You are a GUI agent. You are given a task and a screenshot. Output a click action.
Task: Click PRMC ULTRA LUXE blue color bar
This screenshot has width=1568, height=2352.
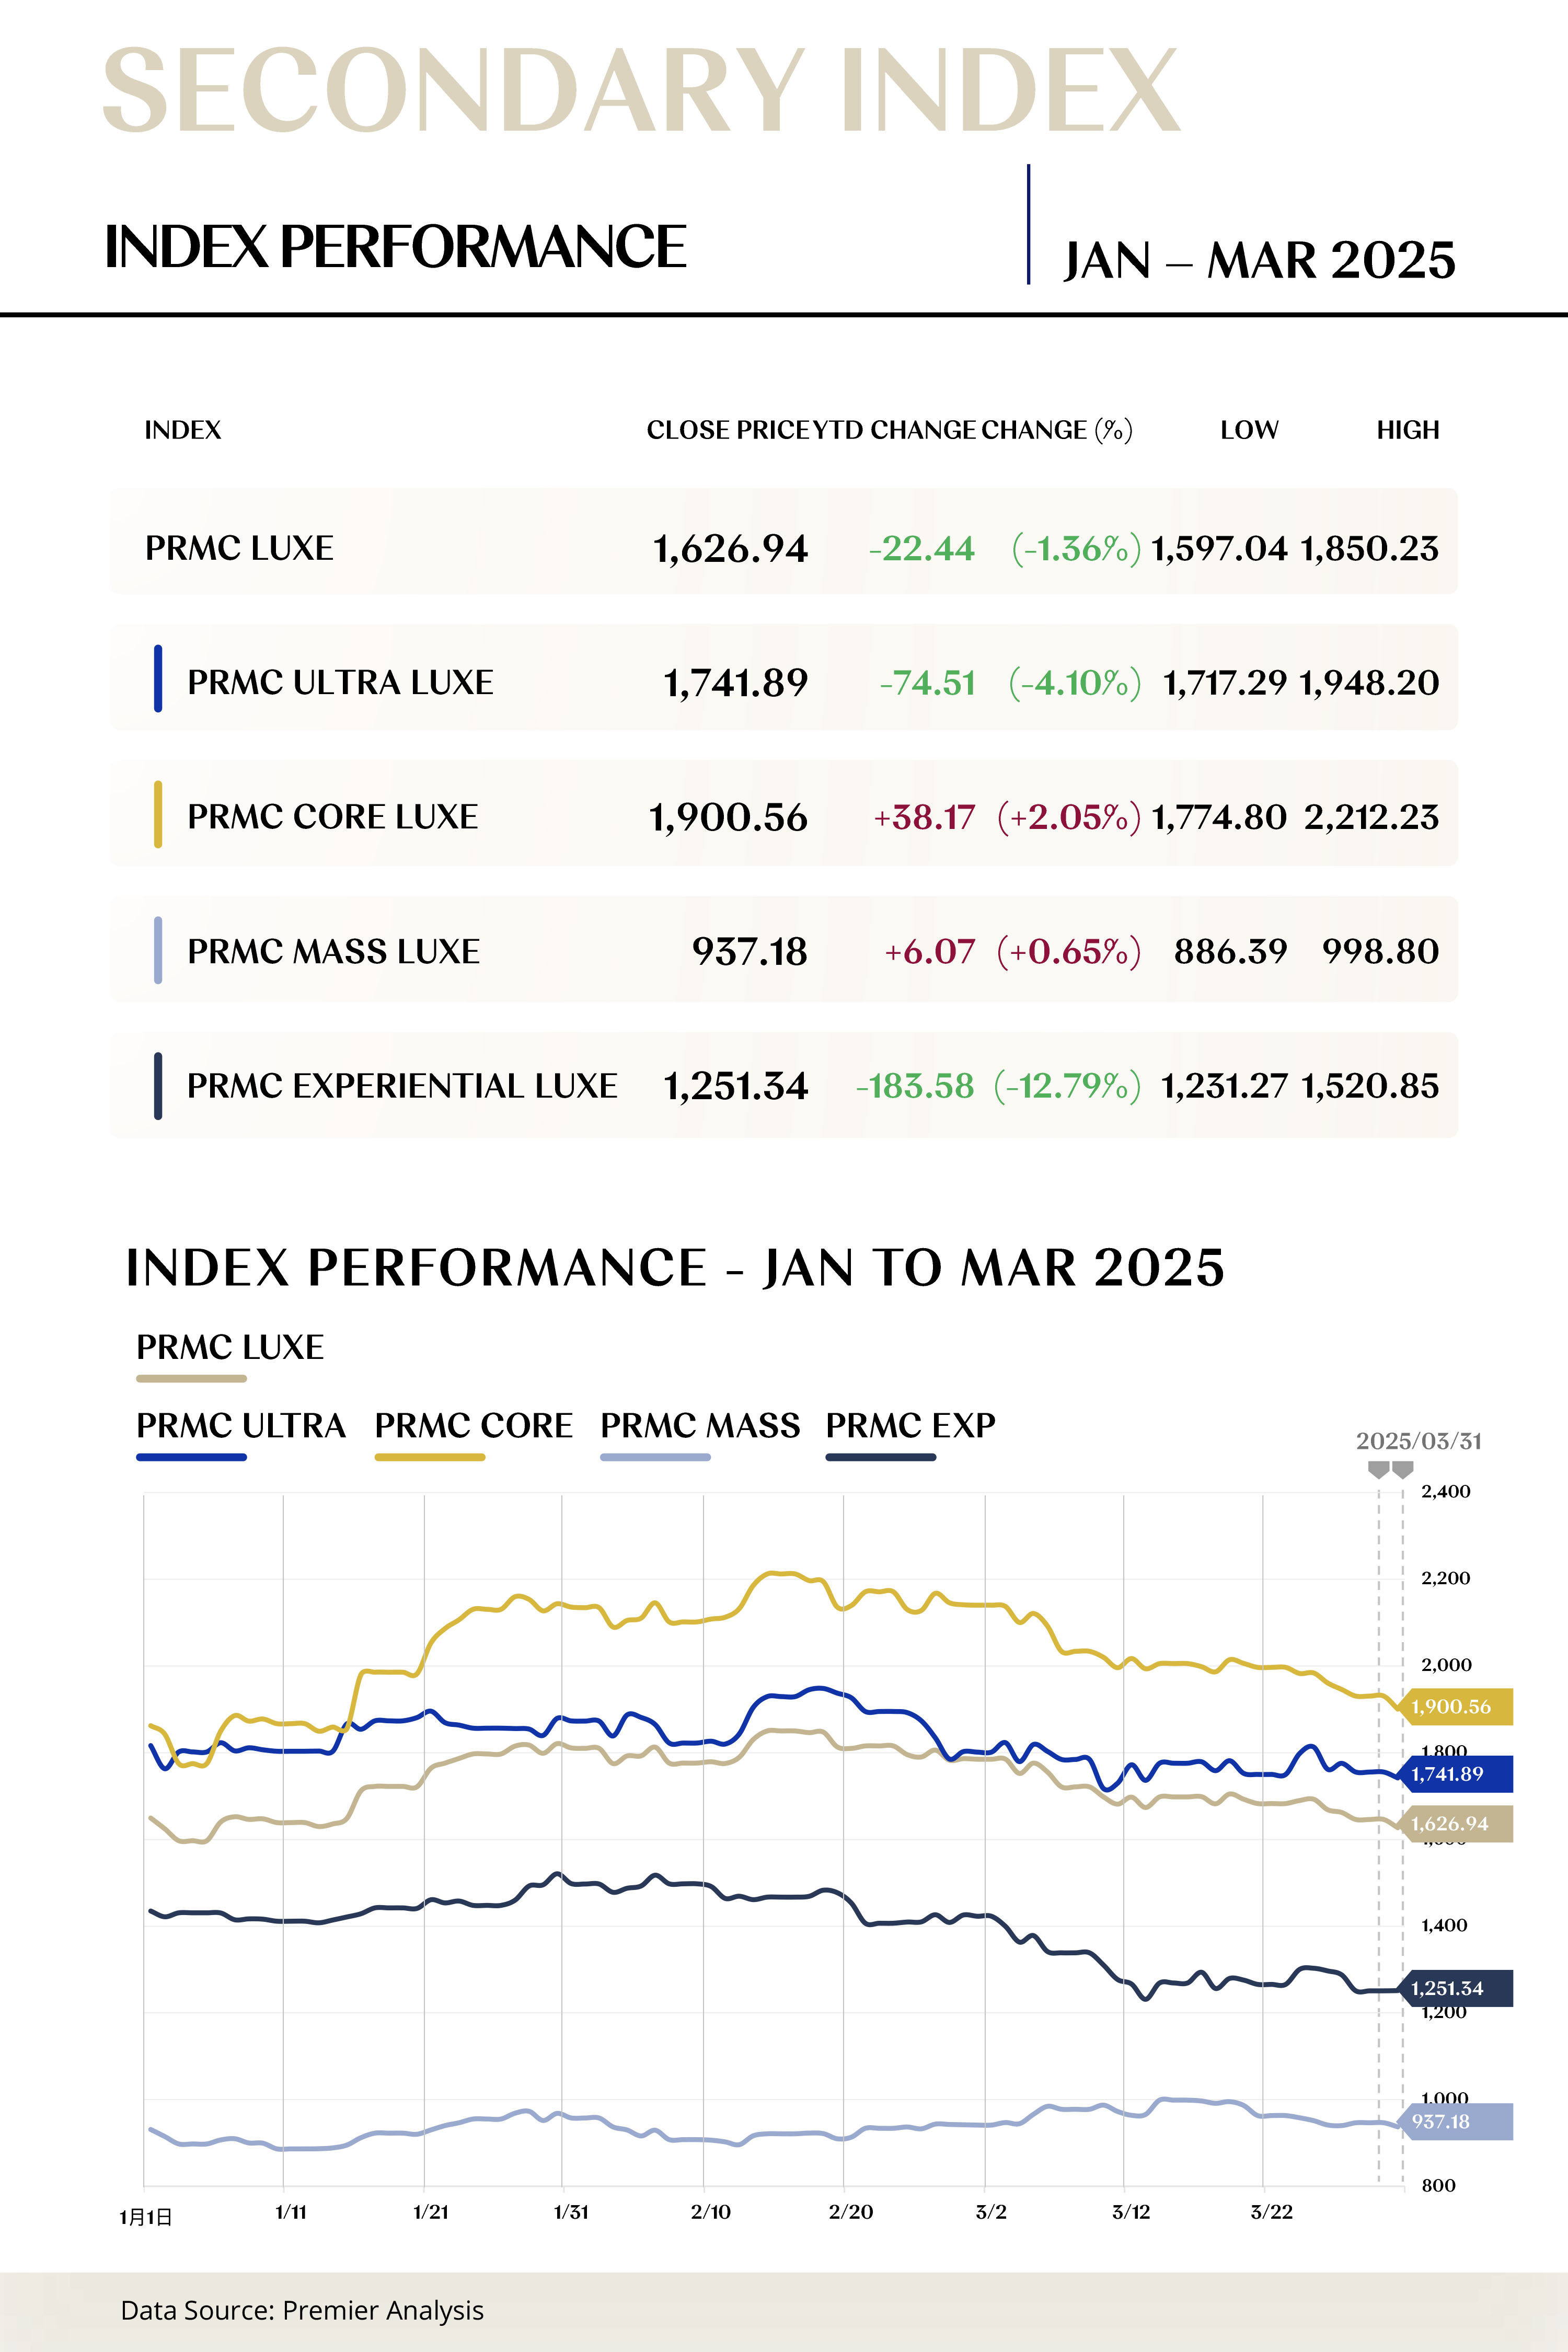click(158, 679)
